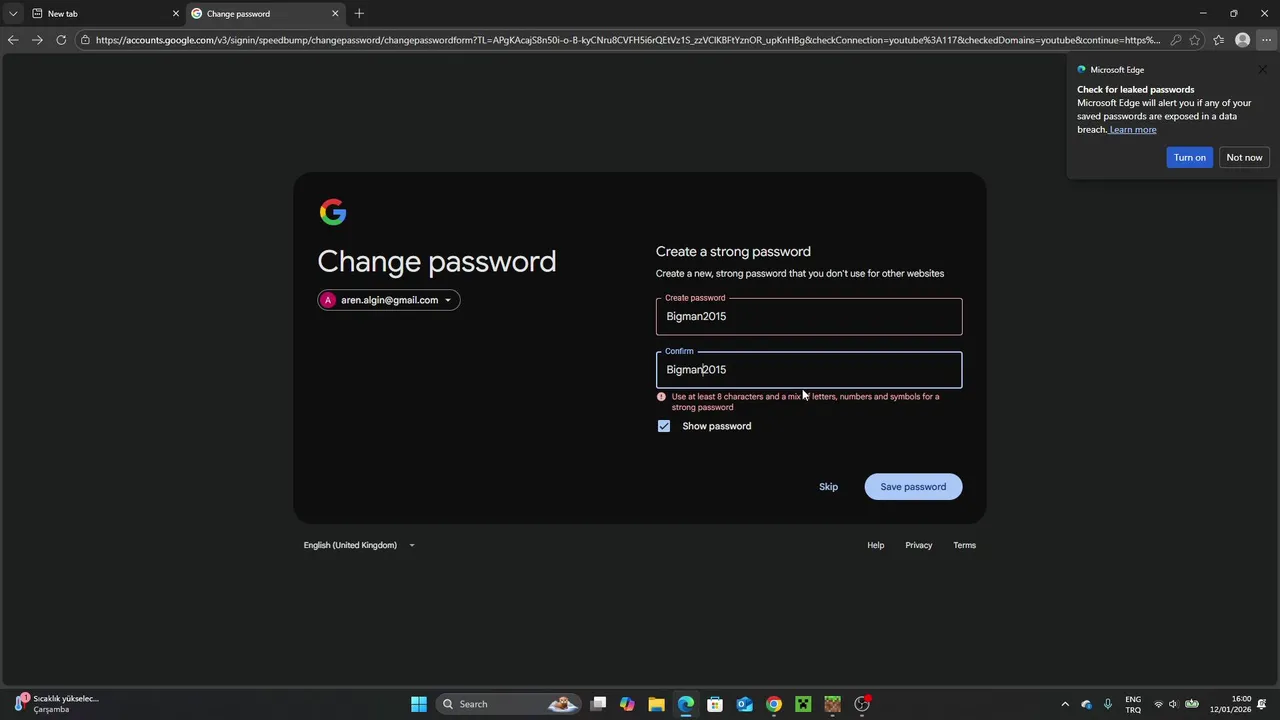This screenshot has height=720, width=1280.
Task: Open Google Chrome from the taskbar
Action: [774, 704]
